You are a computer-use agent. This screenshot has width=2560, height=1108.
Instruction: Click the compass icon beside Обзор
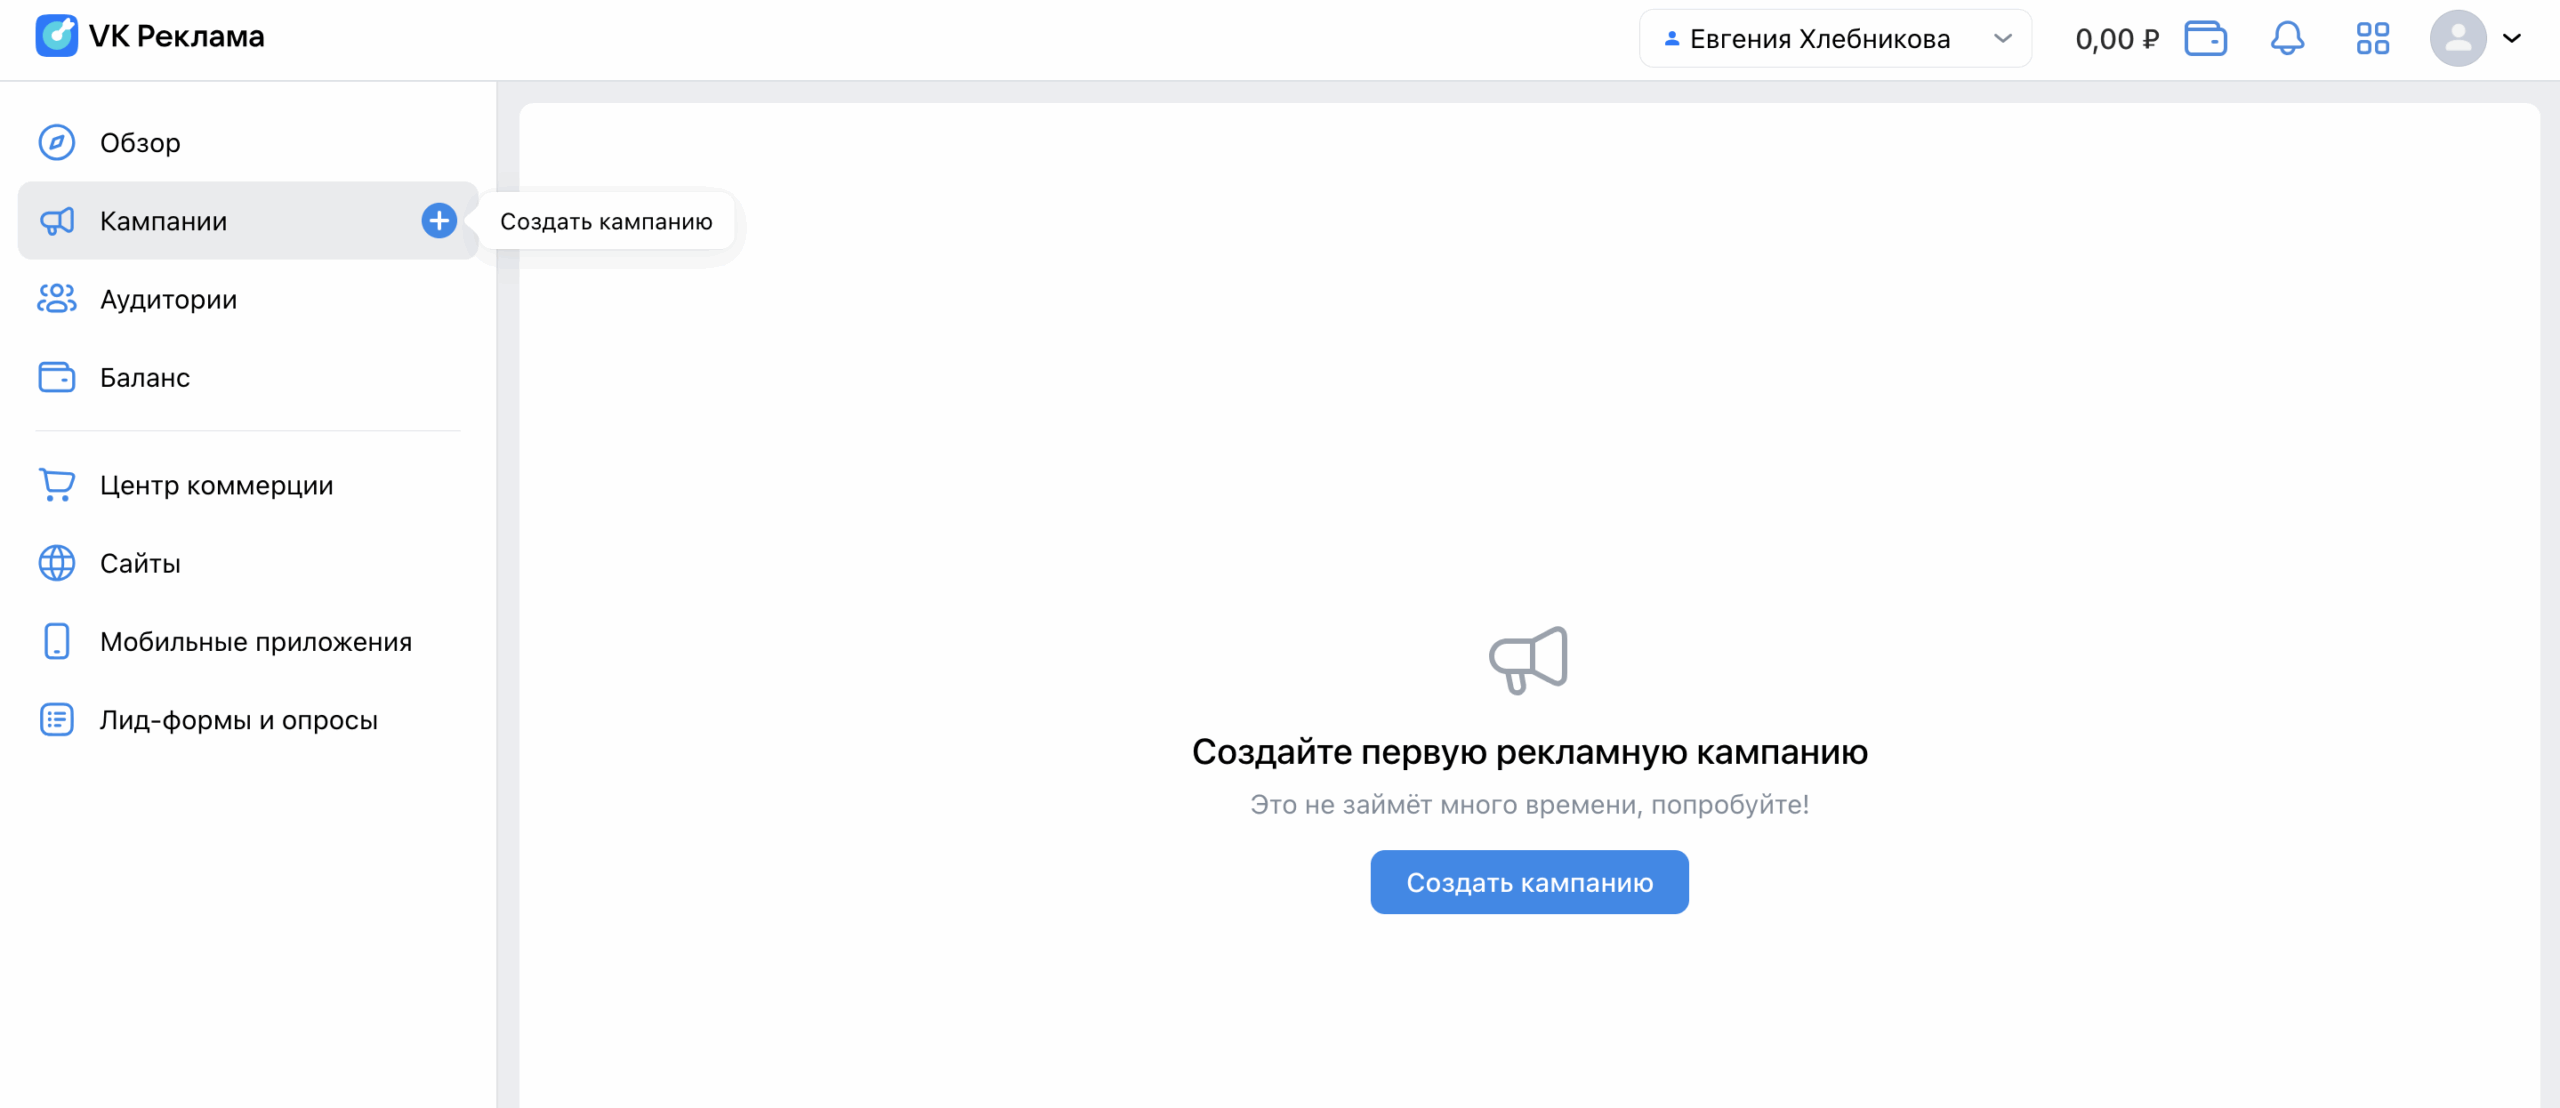pos(57,143)
